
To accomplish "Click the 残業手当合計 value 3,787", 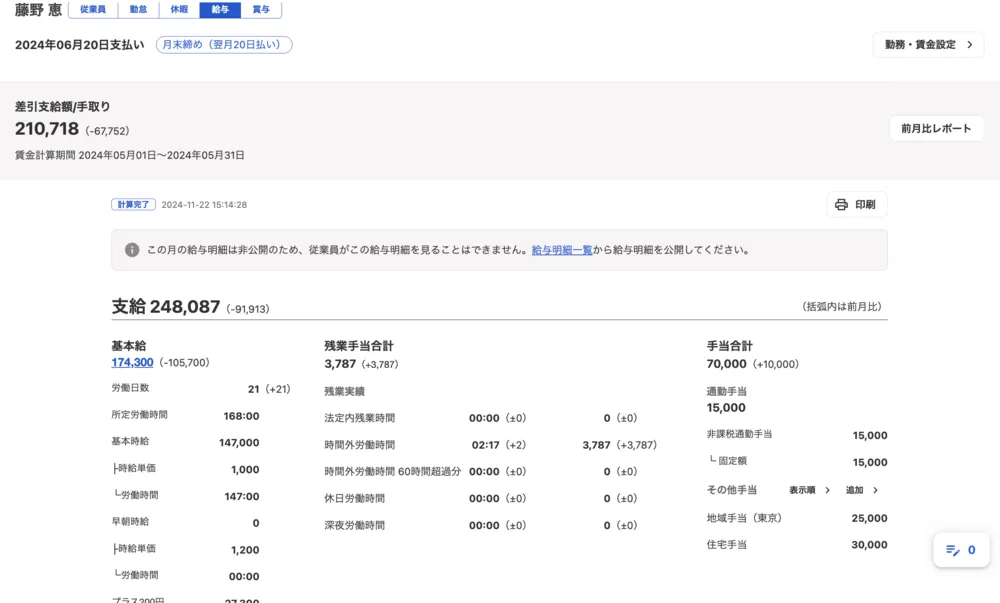I will tap(340, 364).
